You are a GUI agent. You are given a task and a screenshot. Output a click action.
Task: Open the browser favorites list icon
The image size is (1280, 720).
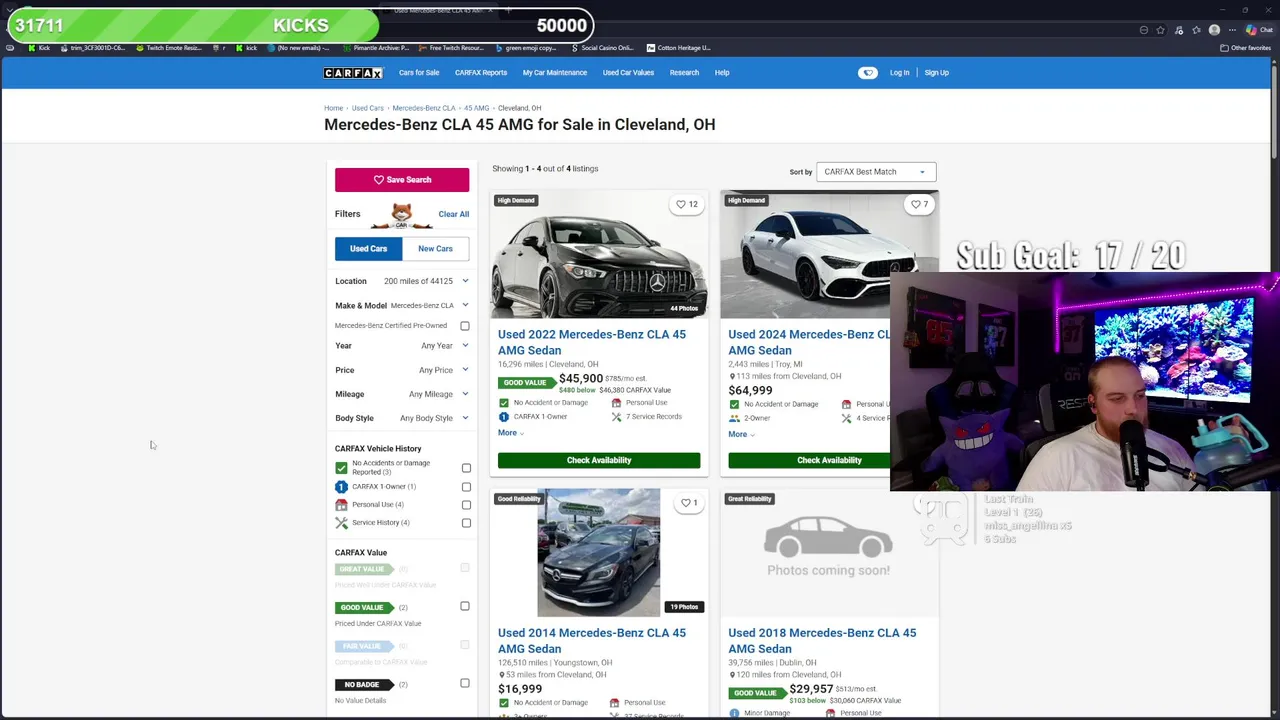[1196, 30]
